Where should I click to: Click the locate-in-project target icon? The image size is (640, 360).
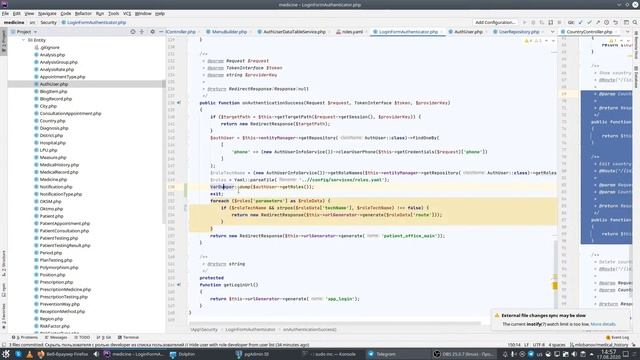[x=133, y=31]
